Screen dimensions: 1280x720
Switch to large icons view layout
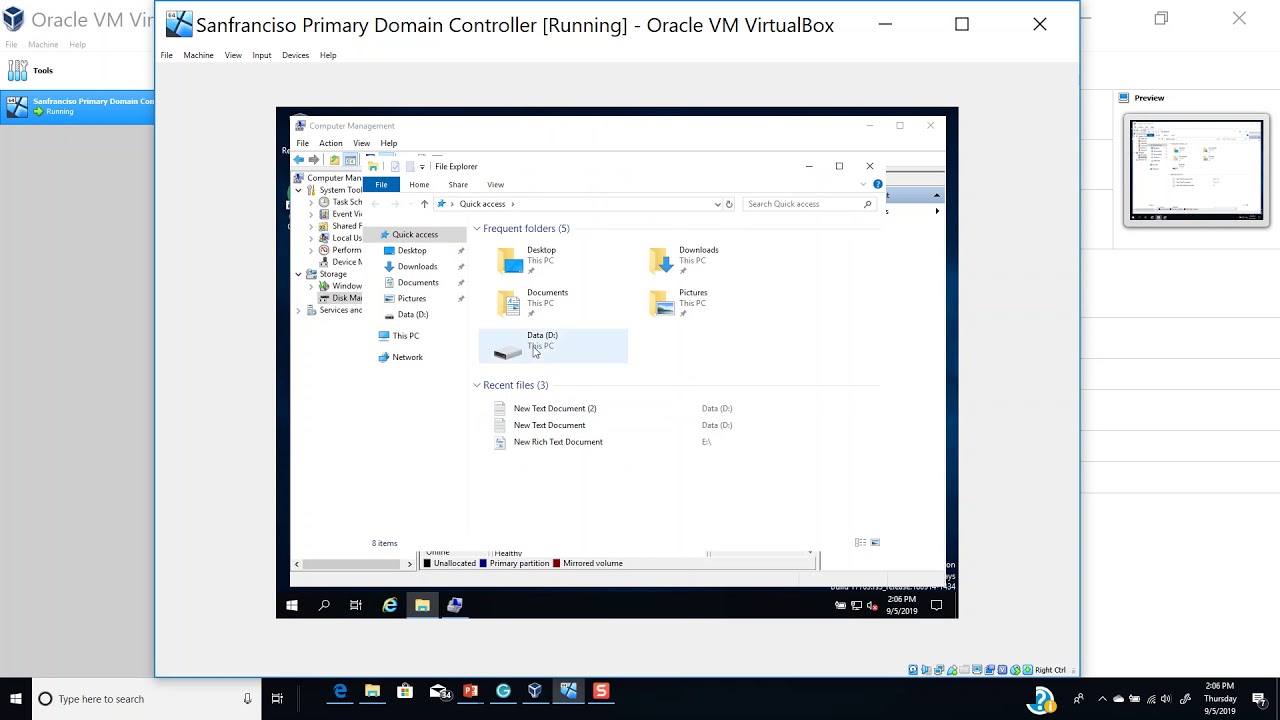(x=875, y=543)
